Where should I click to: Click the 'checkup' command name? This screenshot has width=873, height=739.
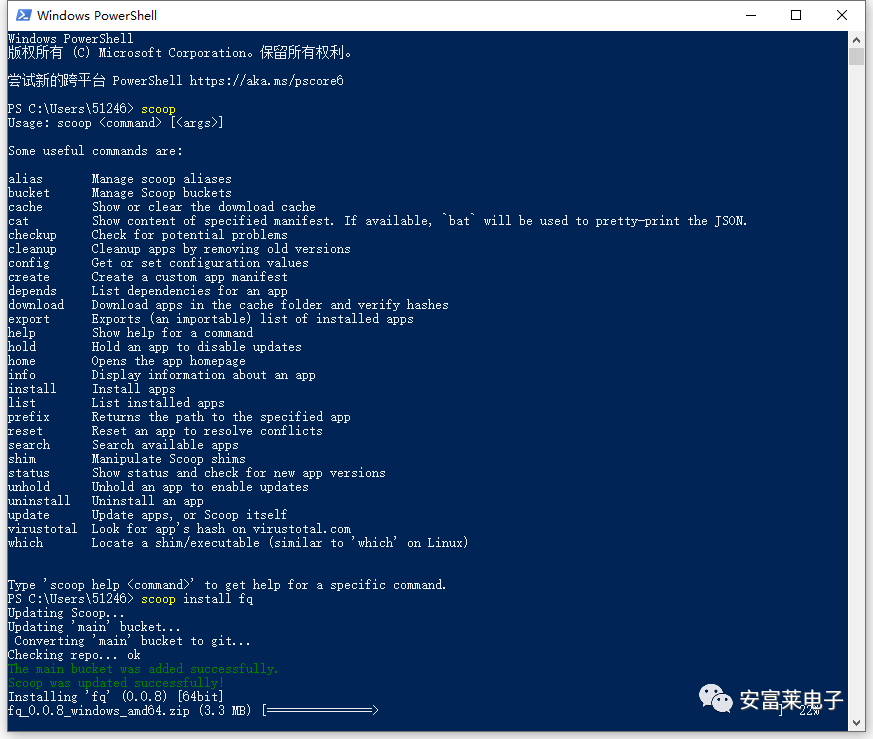(32, 235)
